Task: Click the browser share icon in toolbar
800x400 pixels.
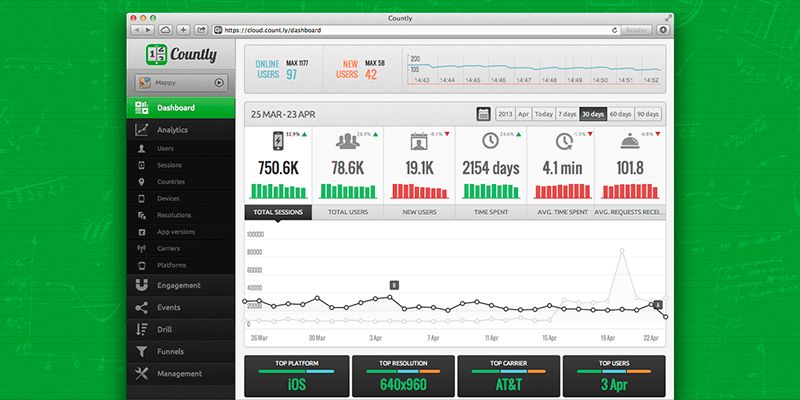Action: point(201,30)
